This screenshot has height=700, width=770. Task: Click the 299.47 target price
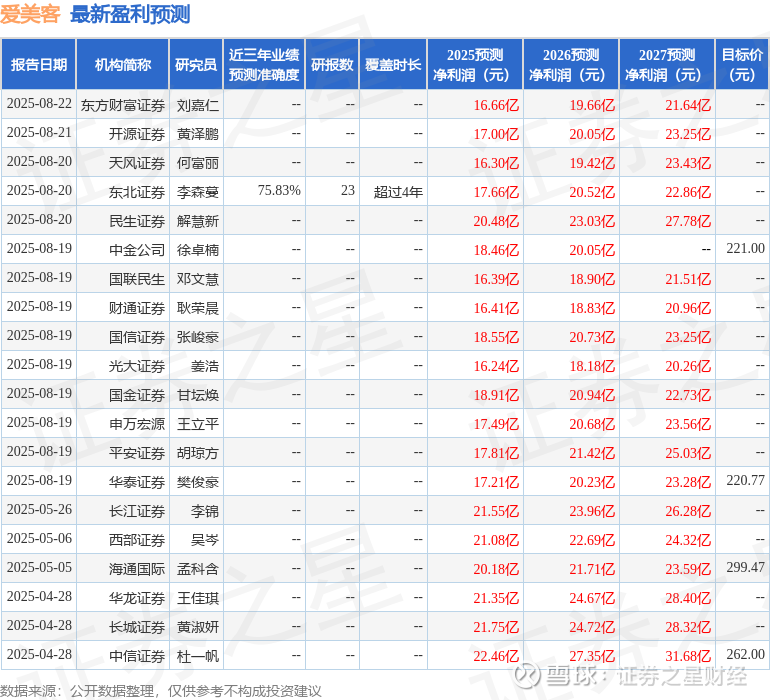pos(745,567)
